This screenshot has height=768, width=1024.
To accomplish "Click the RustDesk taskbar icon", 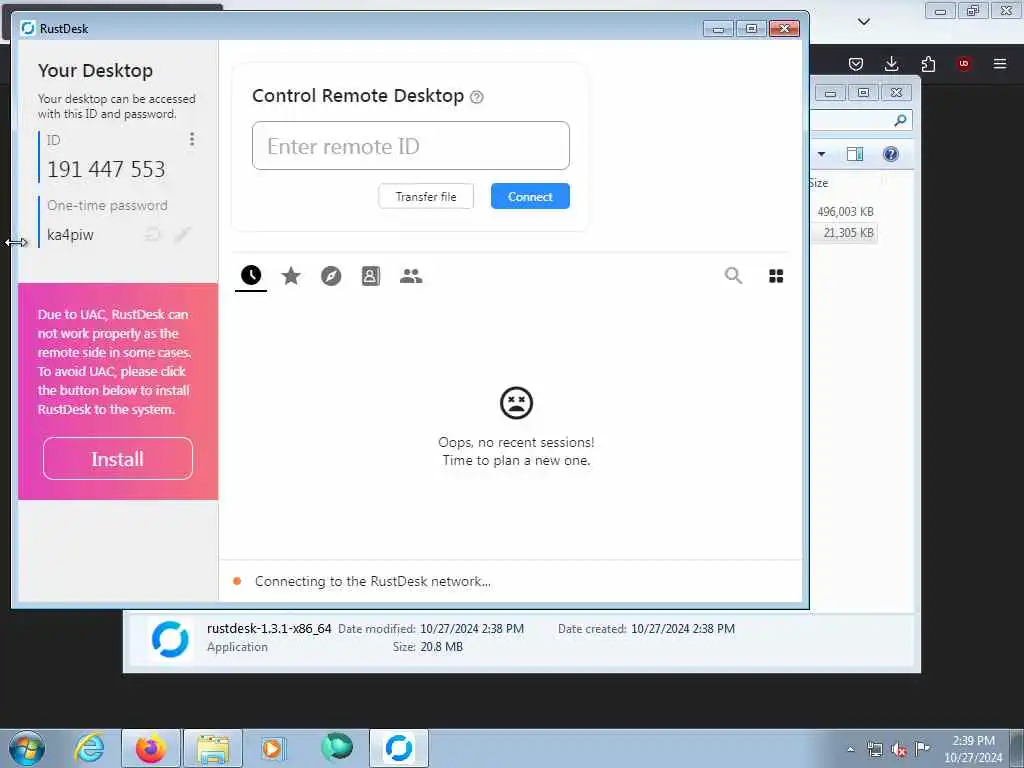I will tap(399, 748).
